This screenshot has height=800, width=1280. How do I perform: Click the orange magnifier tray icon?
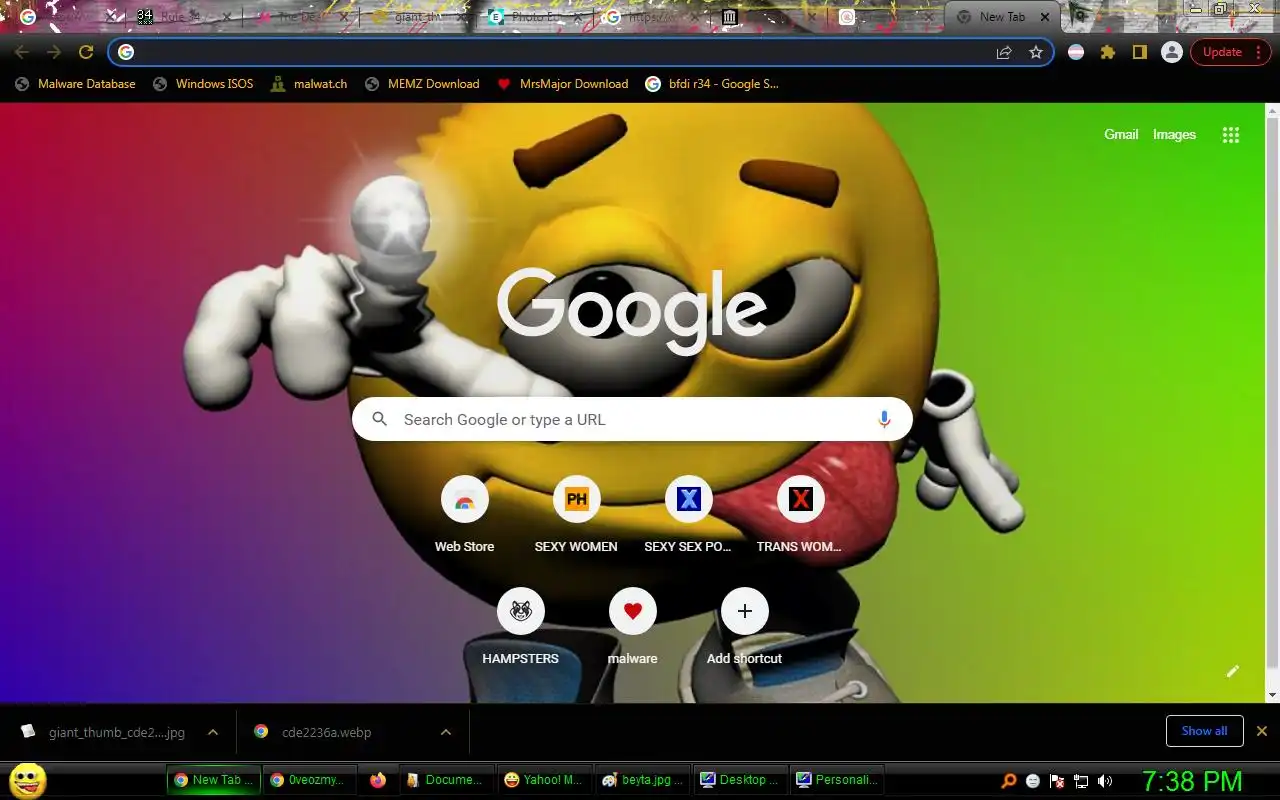click(1009, 781)
